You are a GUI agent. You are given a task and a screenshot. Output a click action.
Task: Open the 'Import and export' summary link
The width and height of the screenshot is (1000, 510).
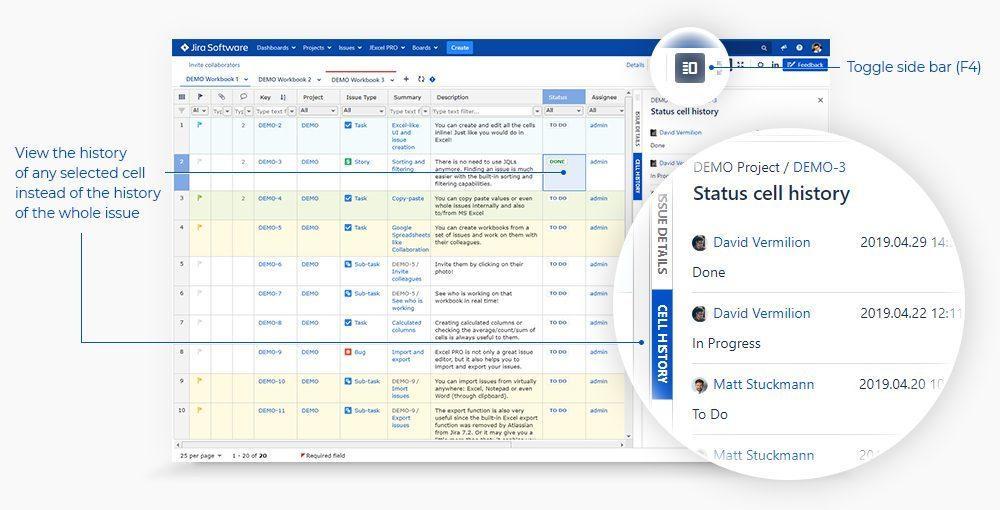pyautogui.click(x=408, y=356)
